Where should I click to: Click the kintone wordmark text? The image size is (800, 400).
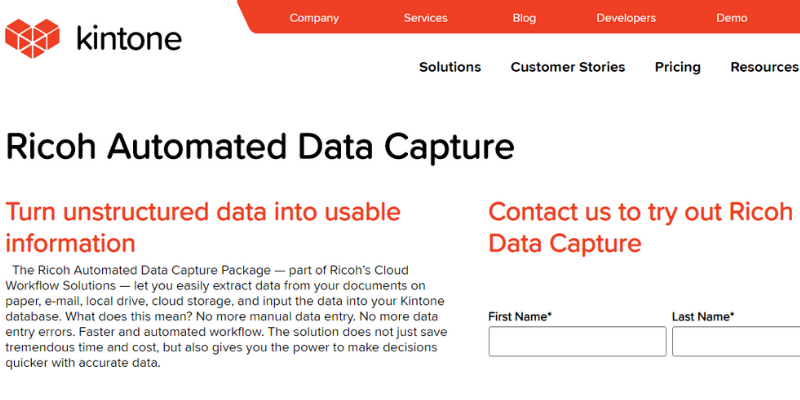(129, 39)
